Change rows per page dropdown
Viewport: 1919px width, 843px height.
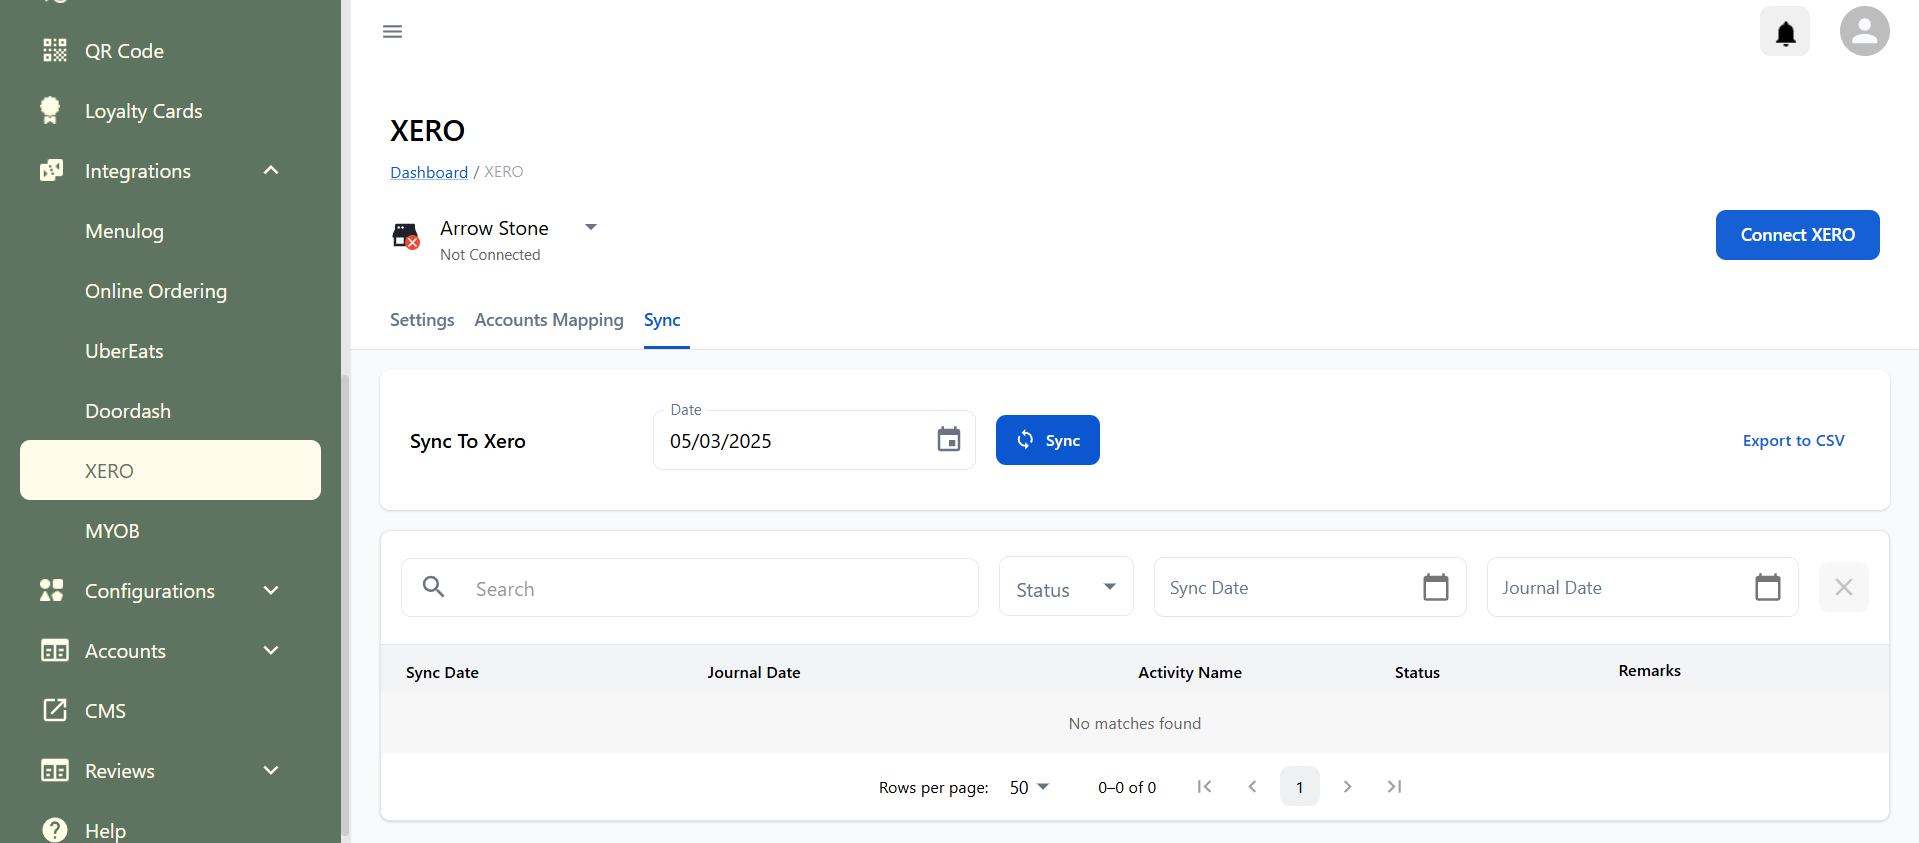1029,787
